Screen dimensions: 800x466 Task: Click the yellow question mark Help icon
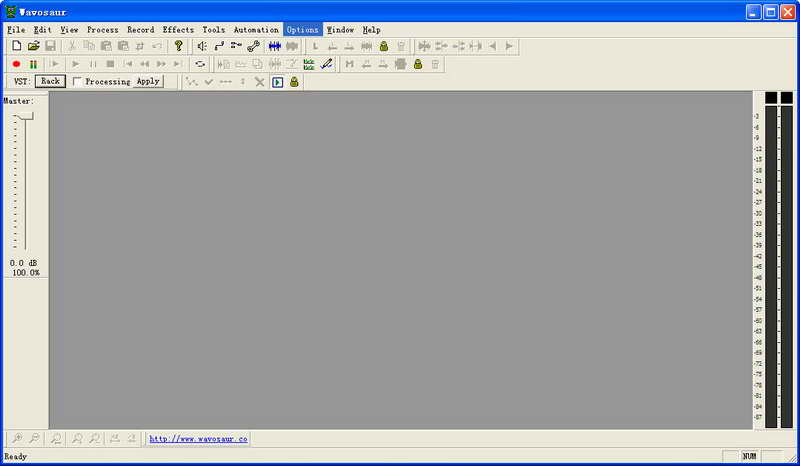click(x=179, y=46)
